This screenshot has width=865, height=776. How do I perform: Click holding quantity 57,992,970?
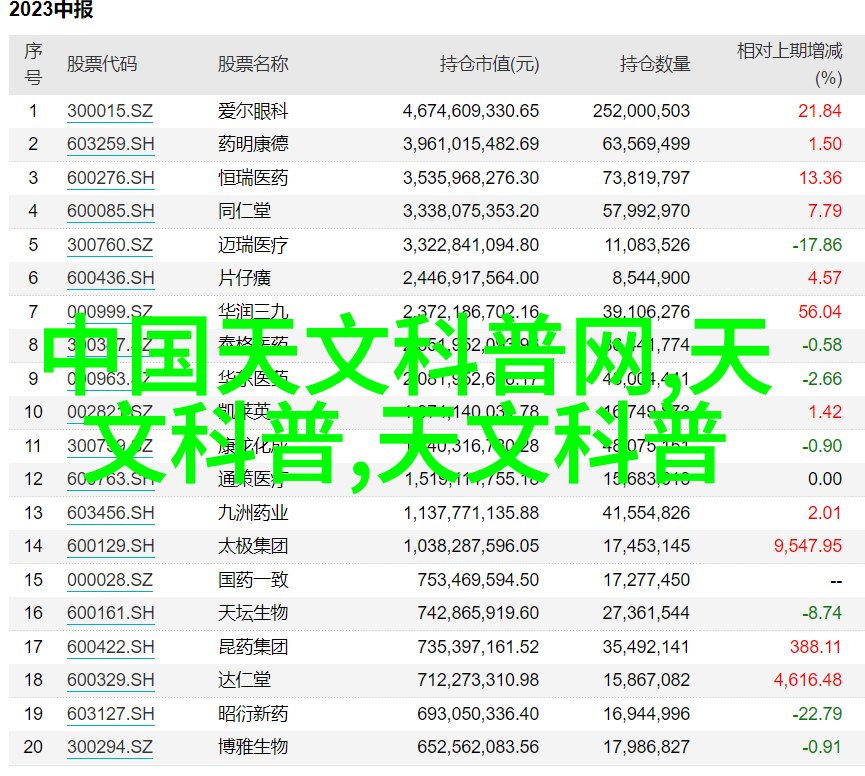(646, 211)
